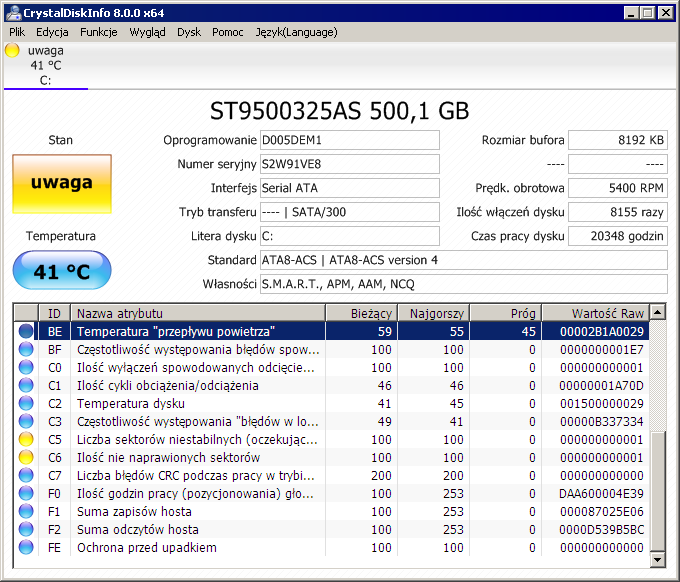The image size is (680, 582).
Task: Open the Wygląd menu
Action: (x=147, y=32)
